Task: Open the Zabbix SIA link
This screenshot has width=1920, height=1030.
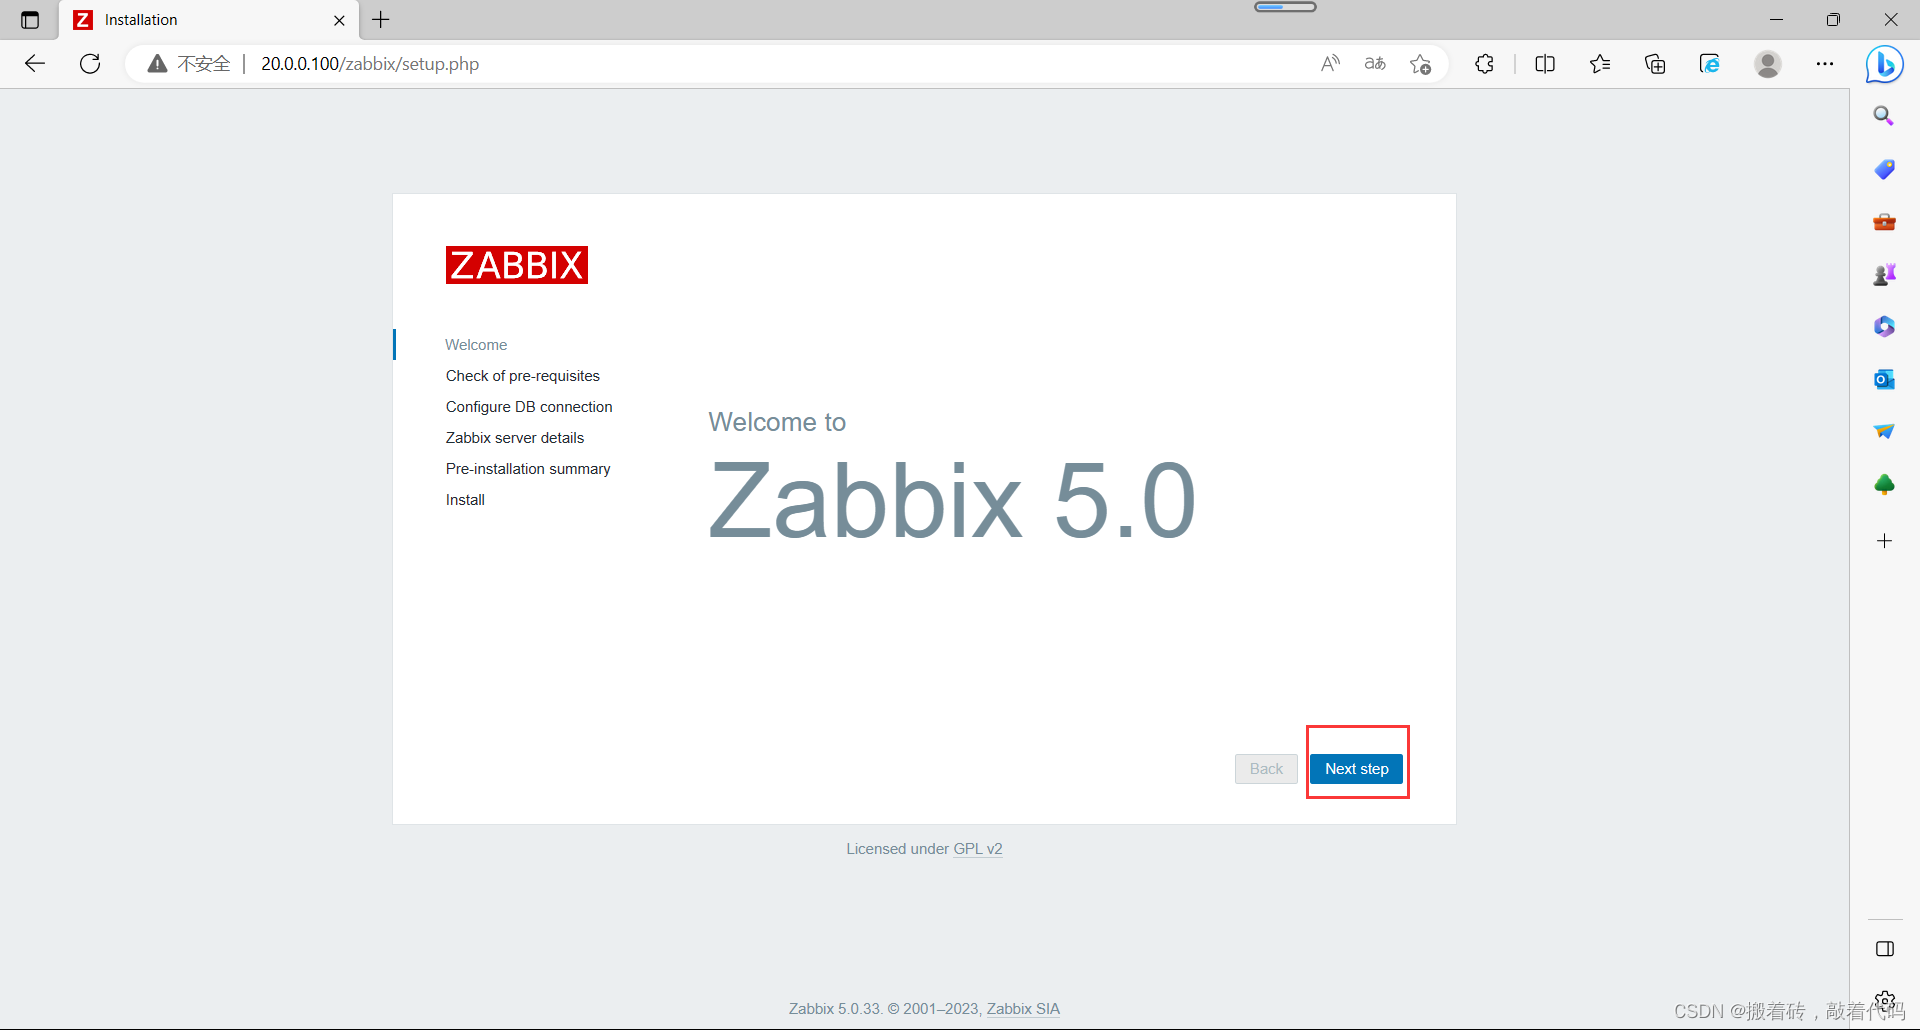Action: click(x=1023, y=1008)
